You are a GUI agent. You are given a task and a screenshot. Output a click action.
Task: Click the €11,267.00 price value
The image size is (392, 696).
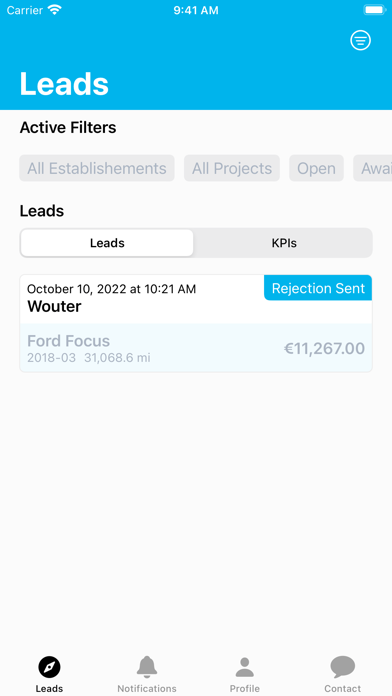(325, 348)
